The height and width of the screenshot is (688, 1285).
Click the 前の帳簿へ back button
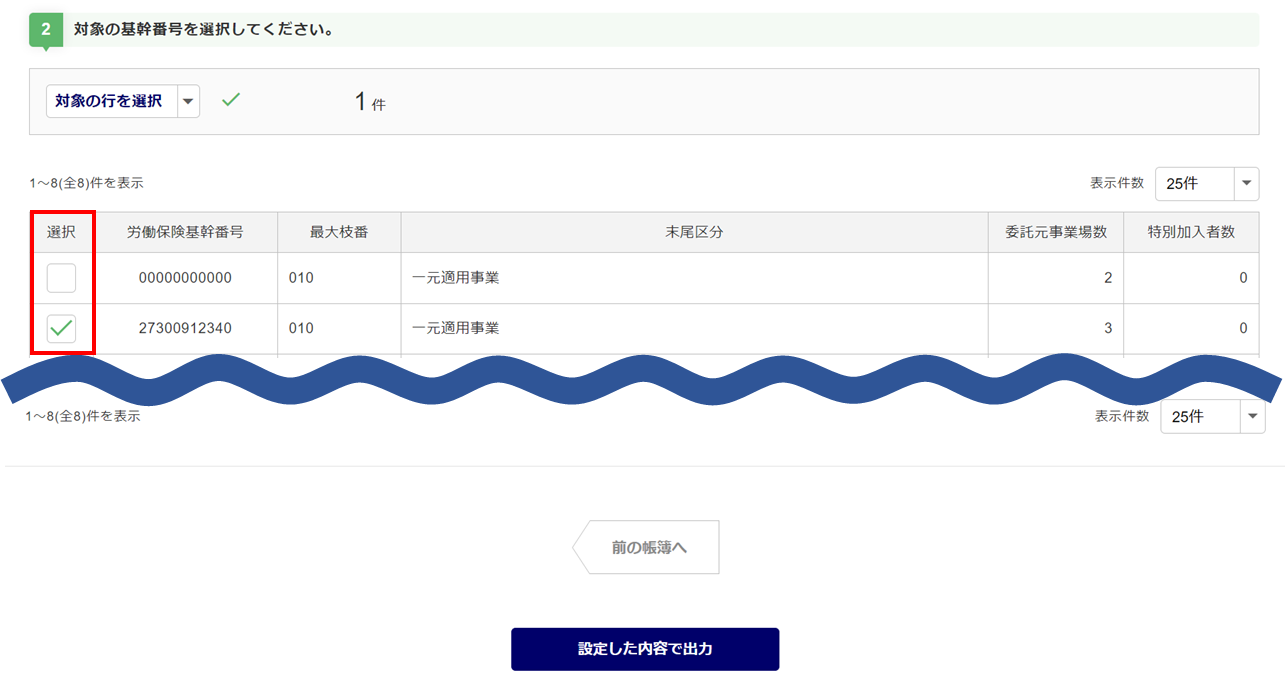pyautogui.click(x=648, y=547)
